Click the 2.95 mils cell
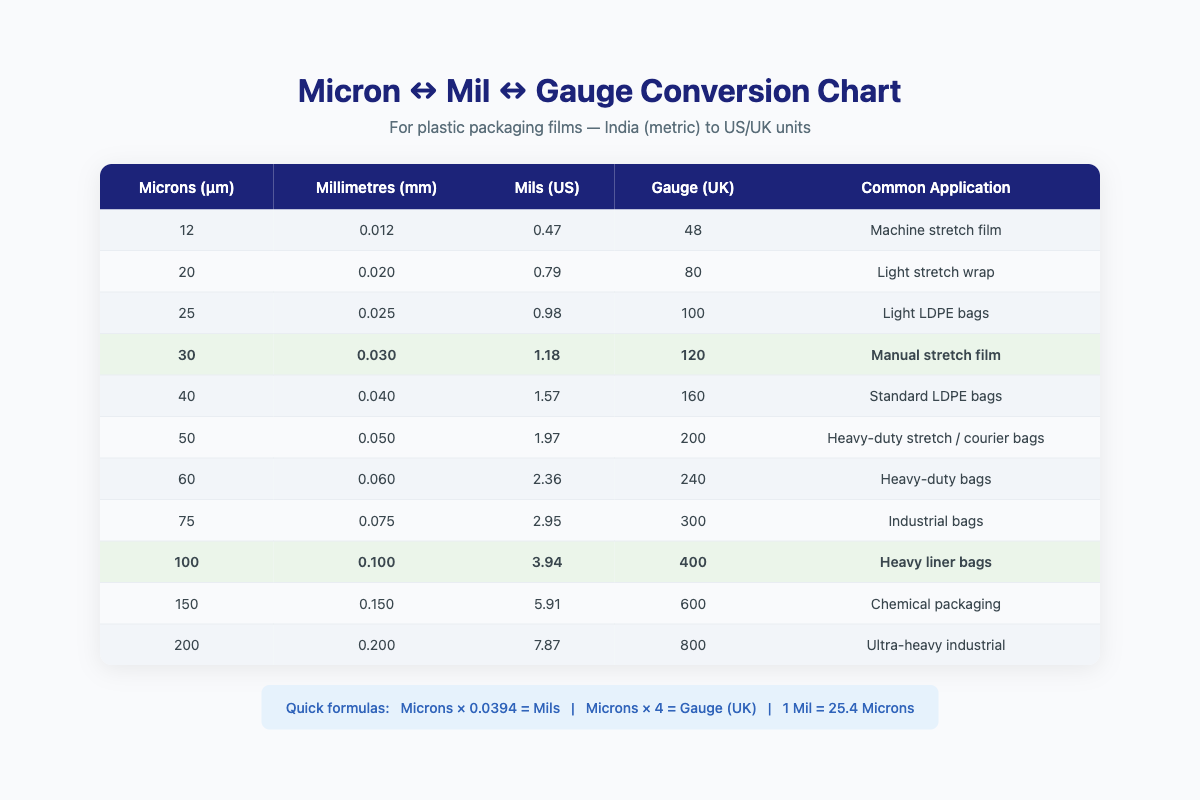1200x800 pixels. tap(546, 521)
